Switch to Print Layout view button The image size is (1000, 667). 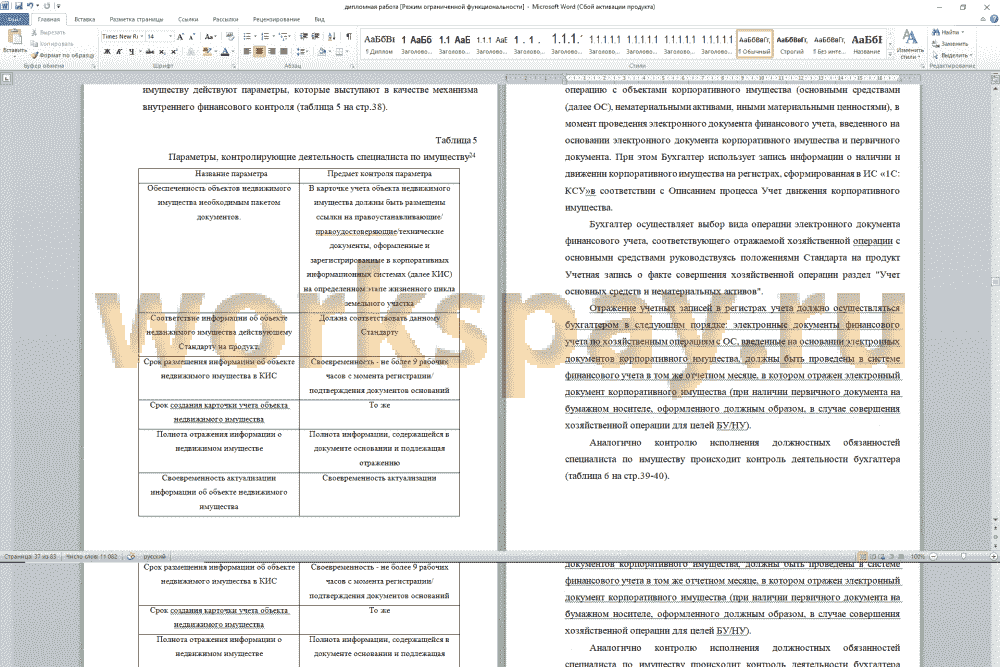coord(862,557)
